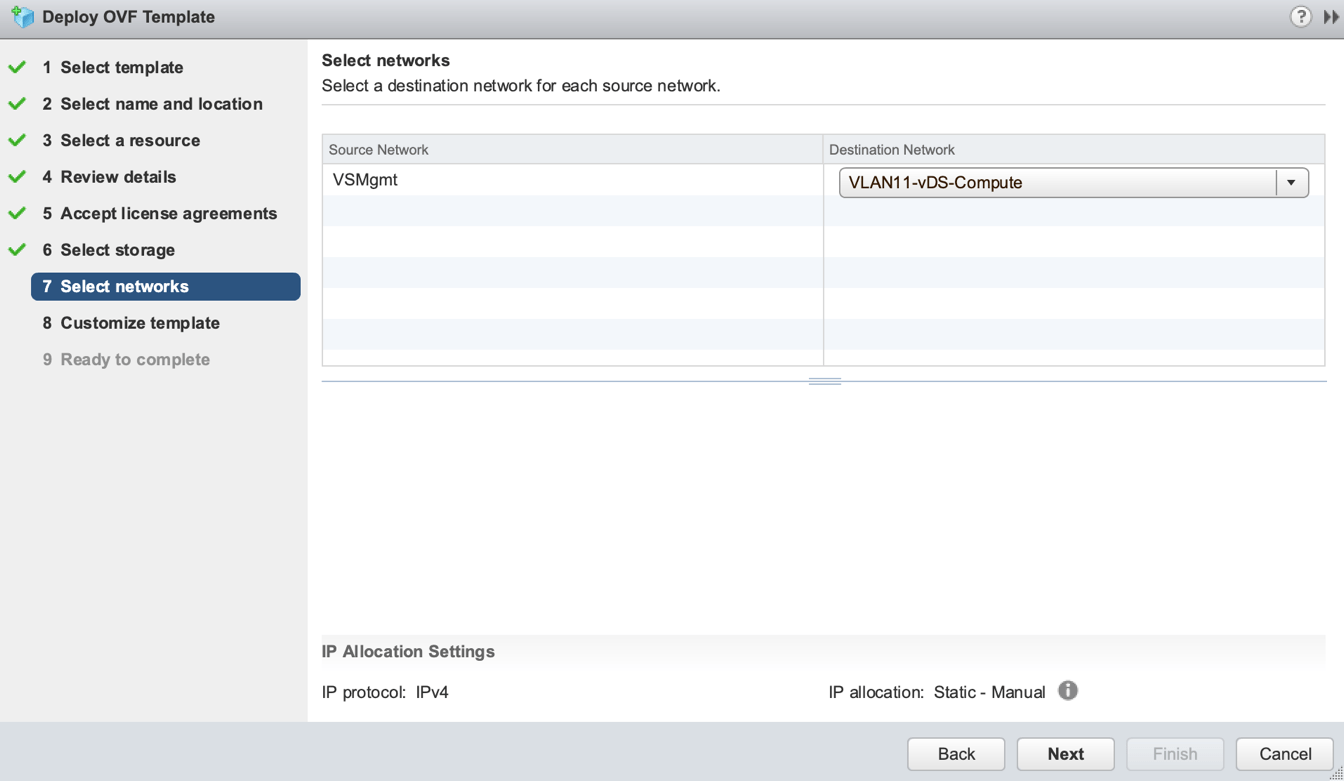Return to step 4 Review details
The image size is (1344, 781).
point(118,177)
